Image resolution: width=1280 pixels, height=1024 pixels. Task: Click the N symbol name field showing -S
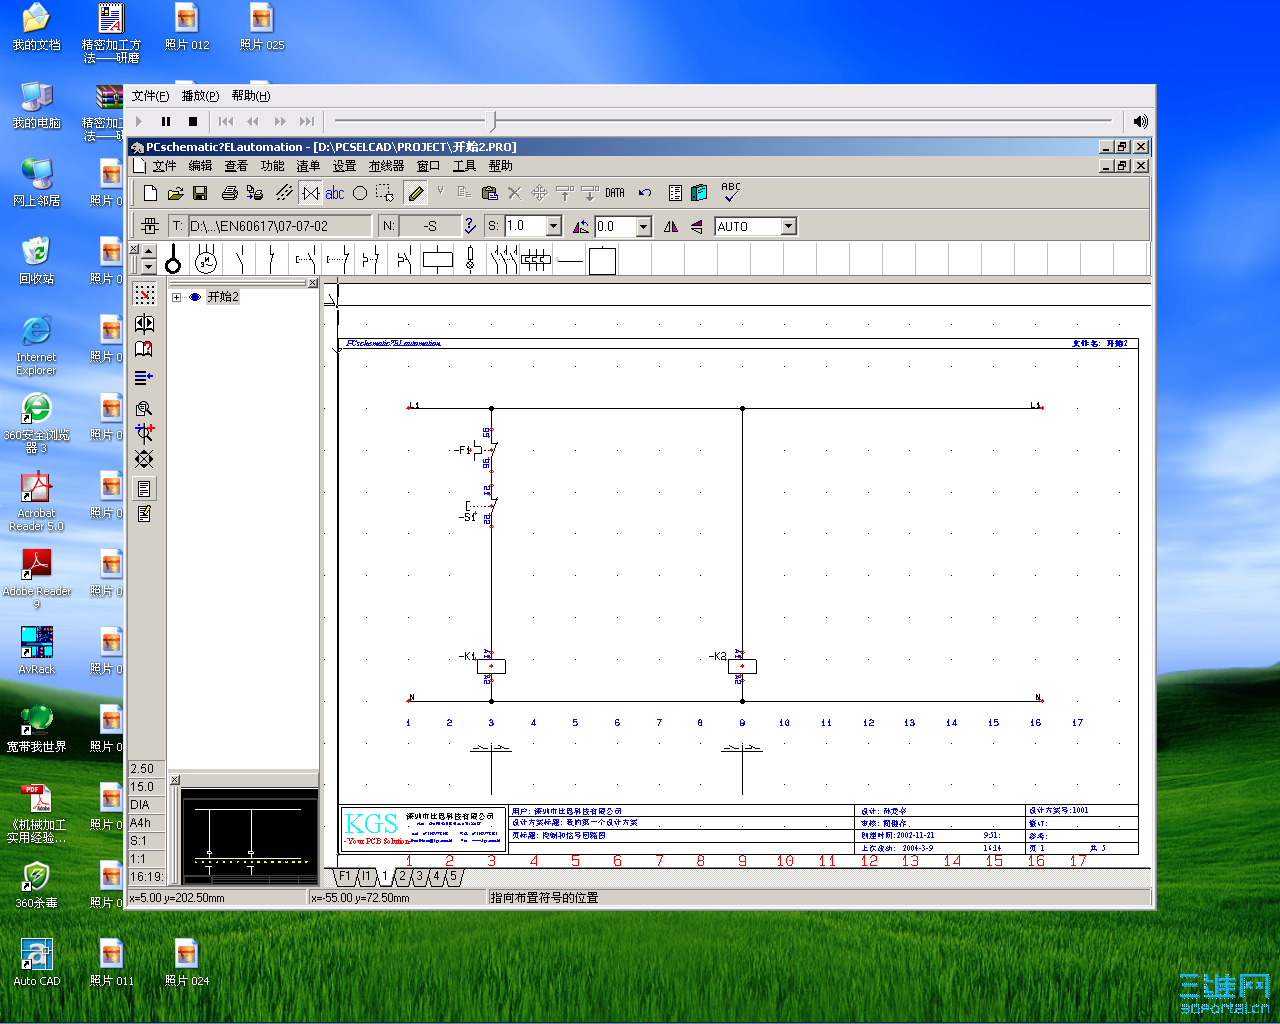(430, 226)
